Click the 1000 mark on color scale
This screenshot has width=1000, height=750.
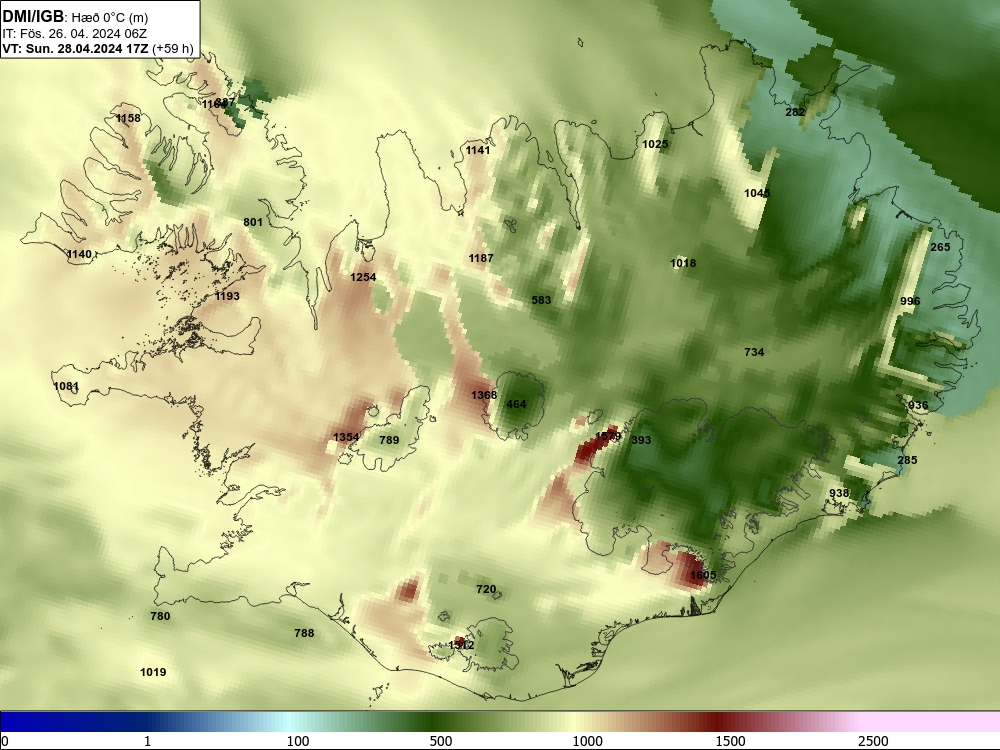[587, 741]
